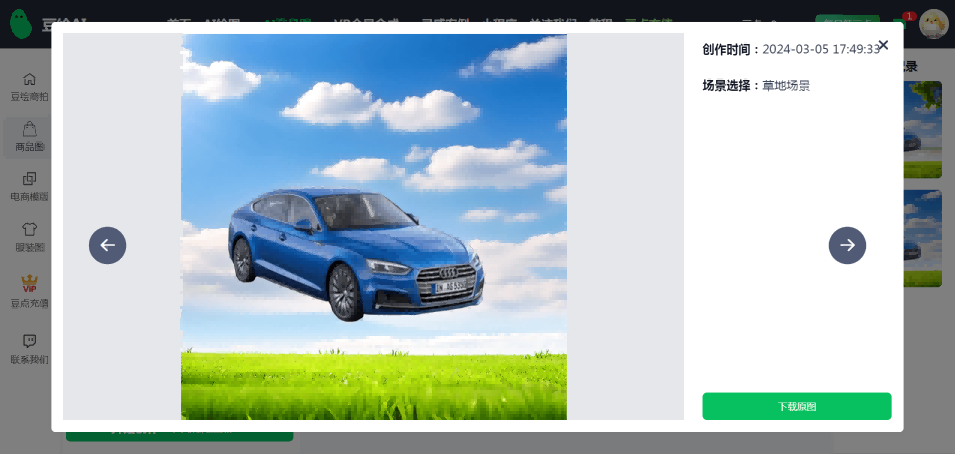
Task: Open VIP 豆点充值 recharge in sidebar
Action: pyautogui.click(x=29, y=292)
